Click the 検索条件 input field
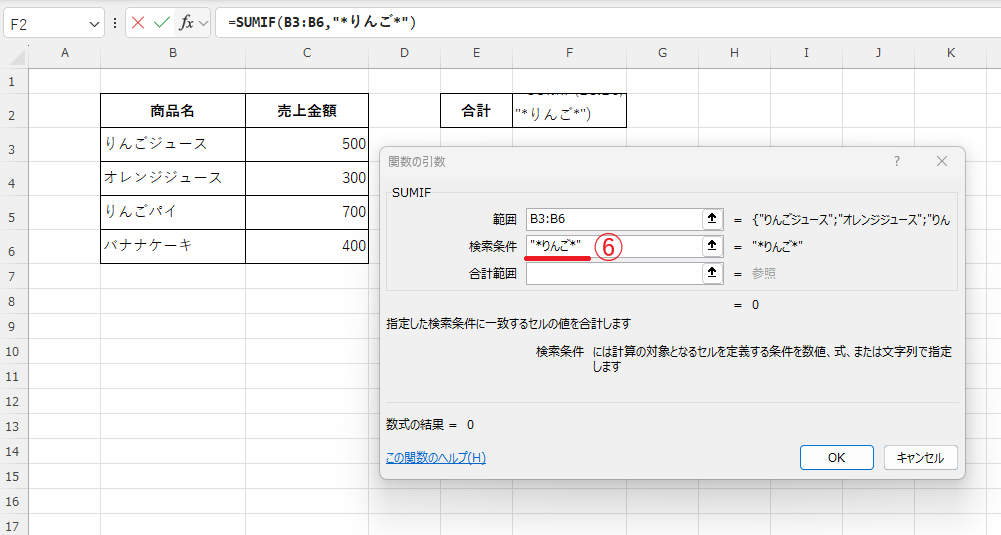This screenshot has height=535, width=1001. [614, 246]
